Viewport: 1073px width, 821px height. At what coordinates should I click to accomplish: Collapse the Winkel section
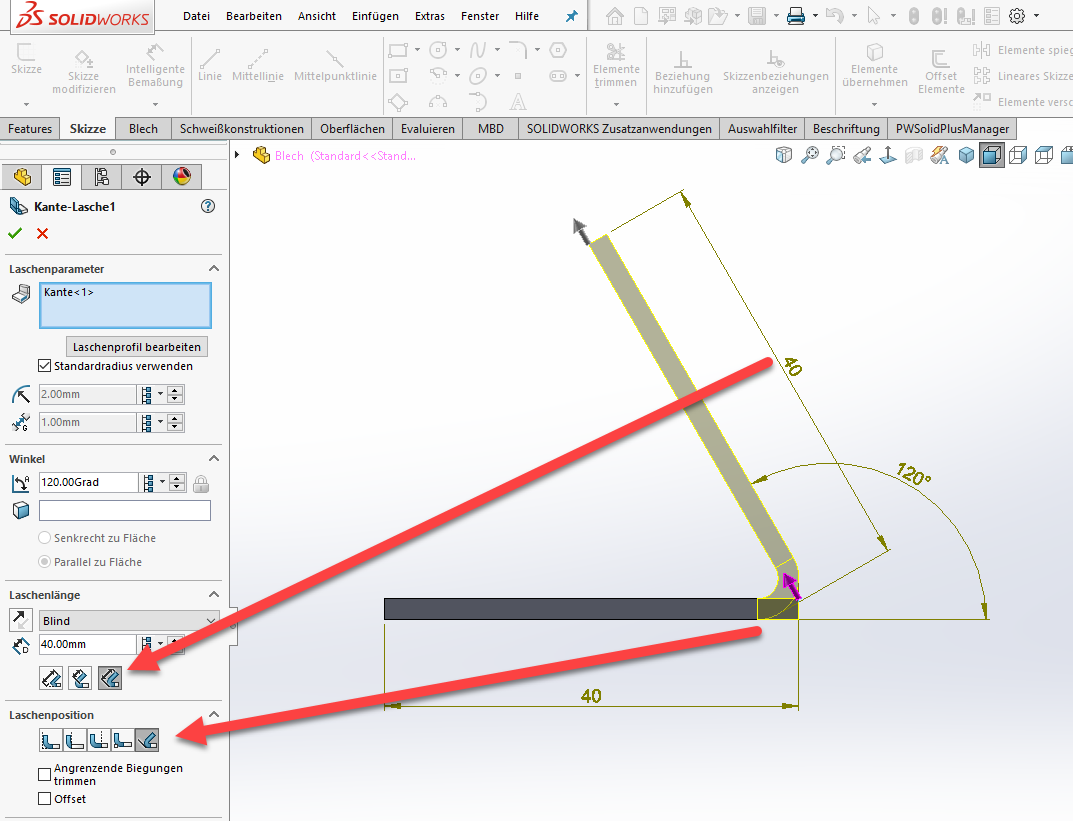pyautogui.click(x=213, y=459)
